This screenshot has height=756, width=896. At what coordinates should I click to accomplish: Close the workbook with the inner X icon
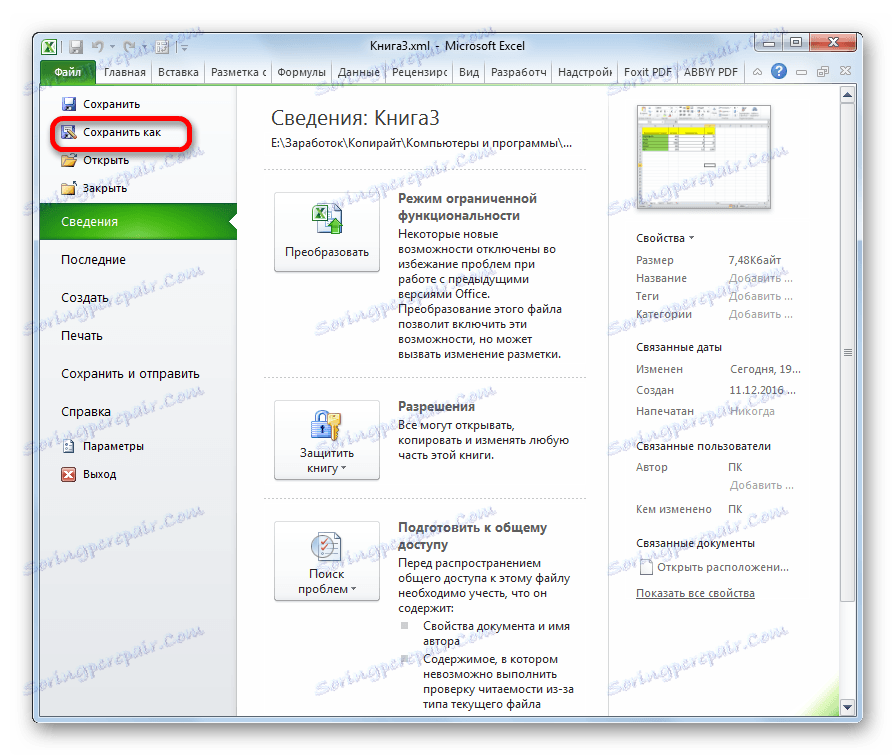coord(845,71)
